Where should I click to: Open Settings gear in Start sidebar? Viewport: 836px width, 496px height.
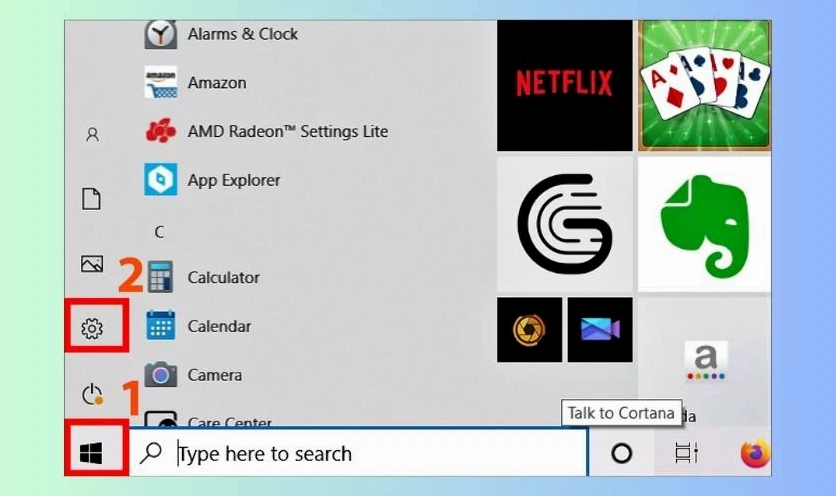coord(93,328)
